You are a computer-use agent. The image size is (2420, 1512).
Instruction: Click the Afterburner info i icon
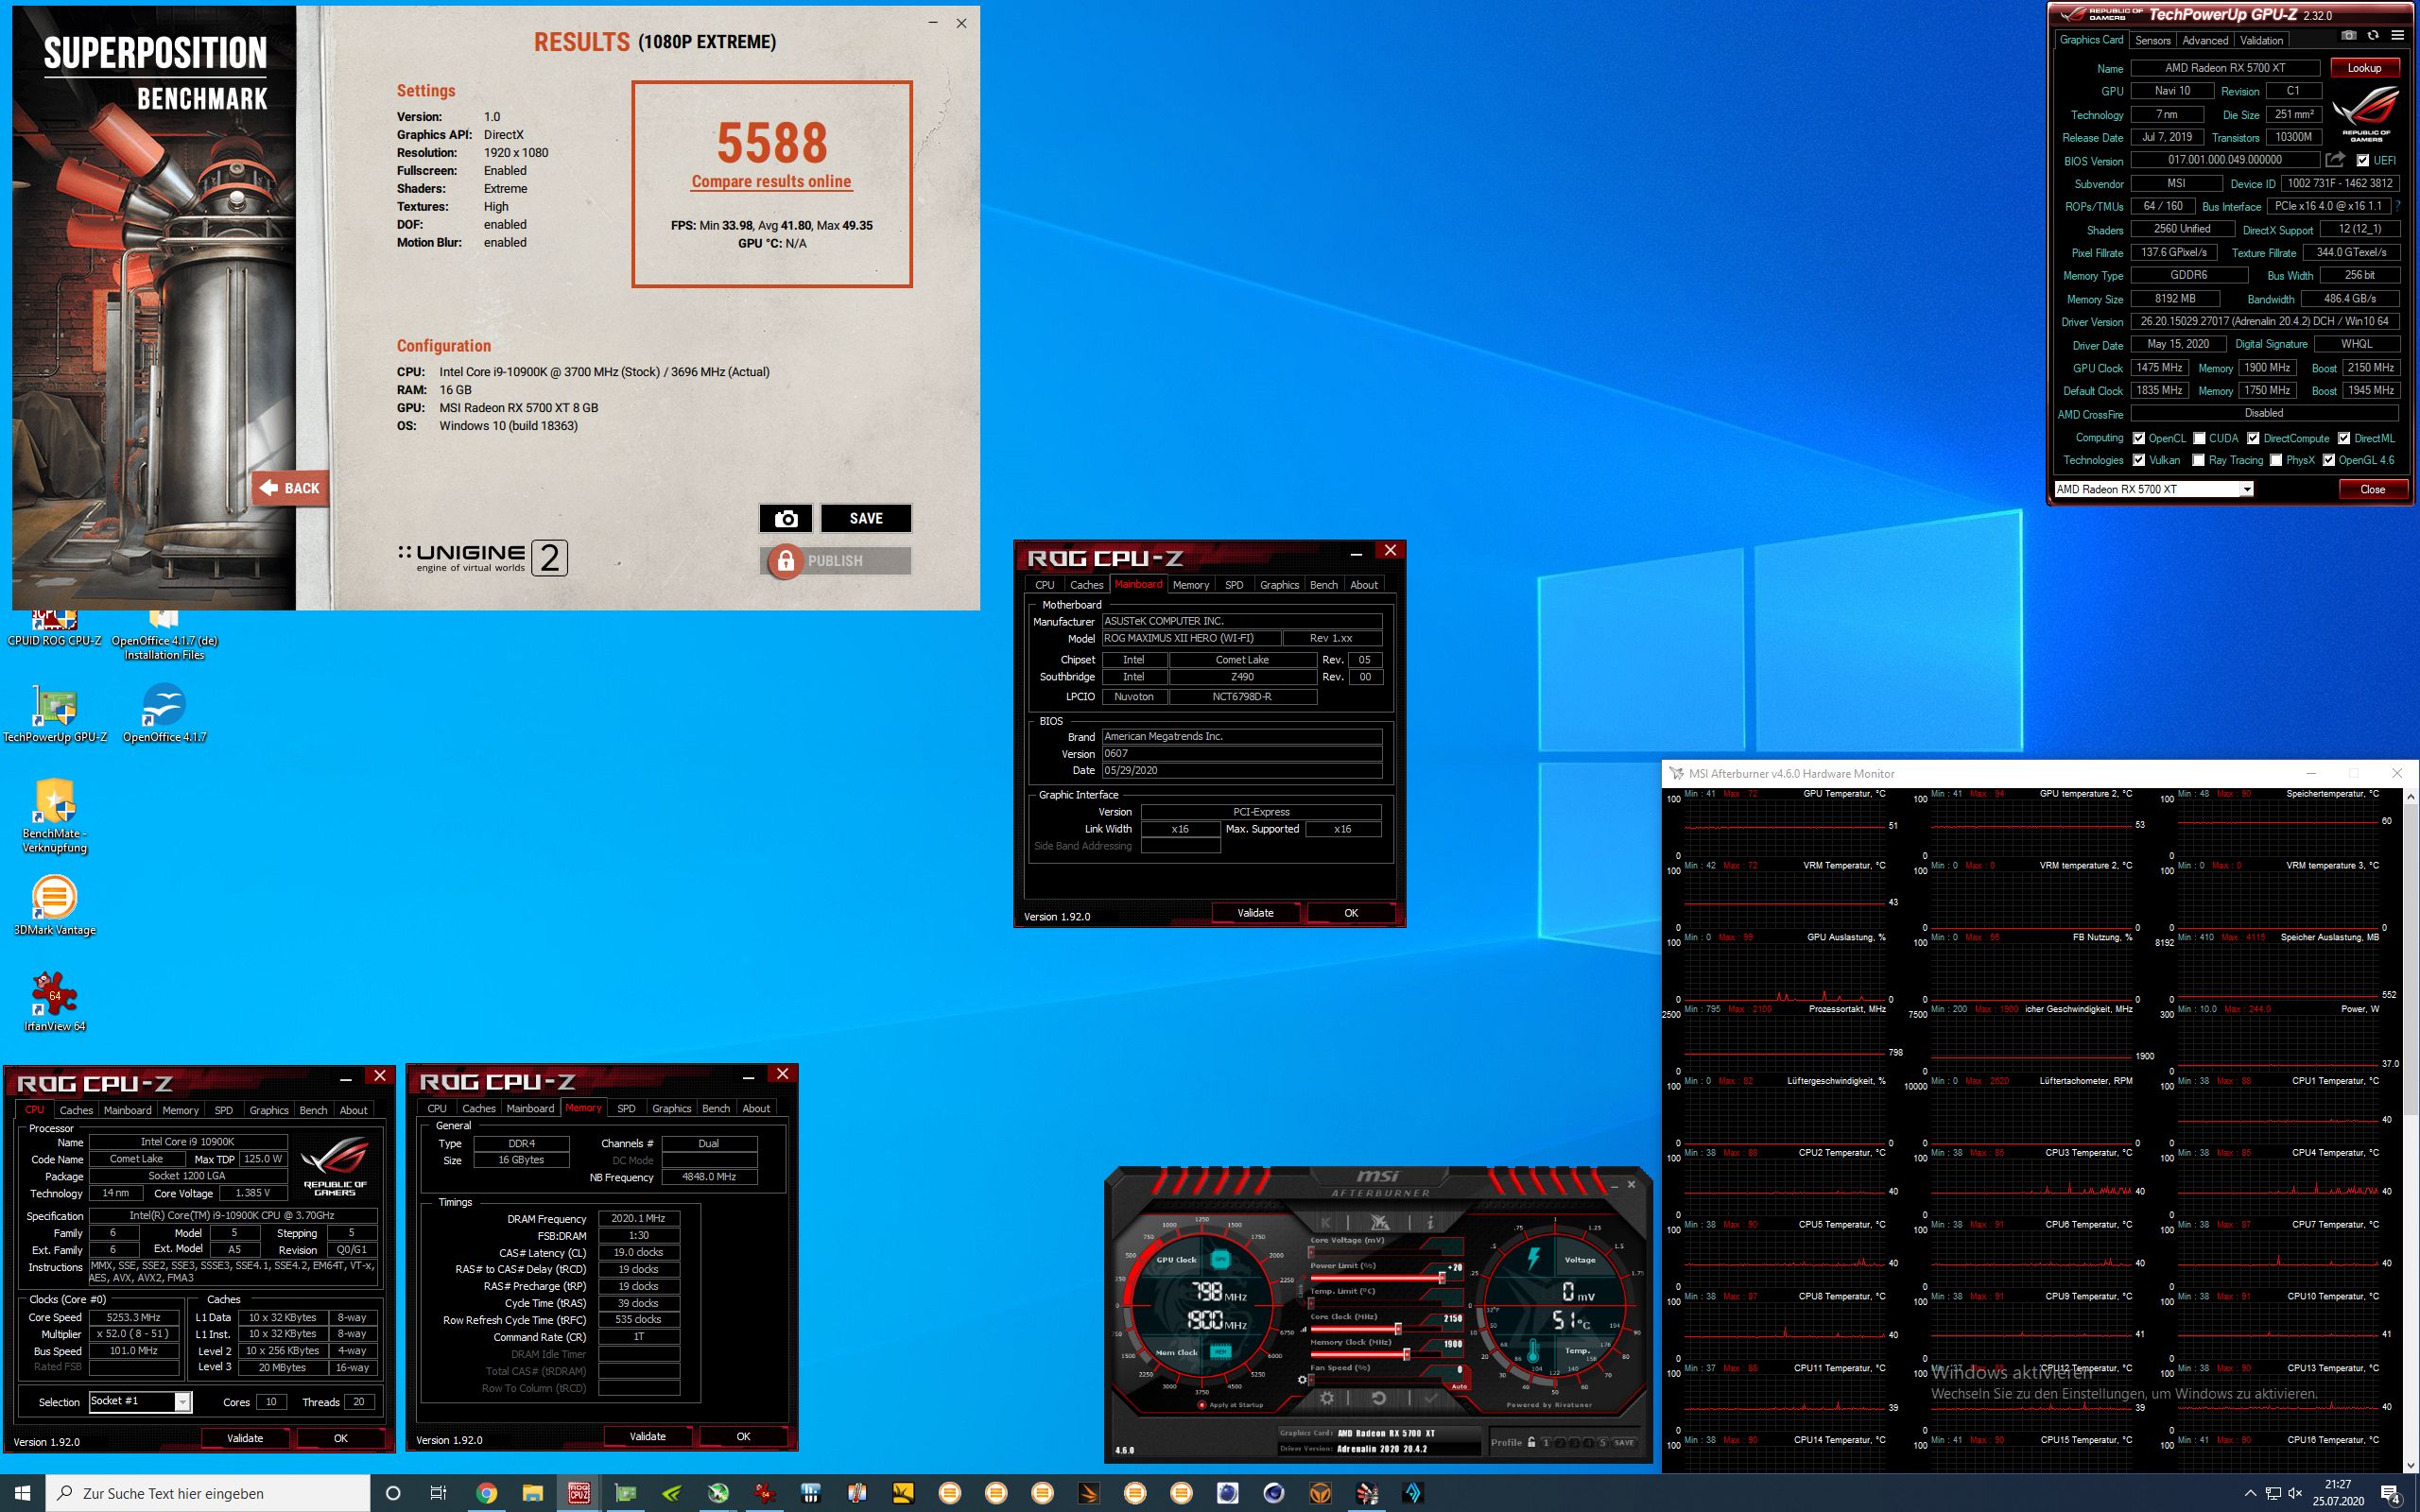(x=1430, y=1222)
